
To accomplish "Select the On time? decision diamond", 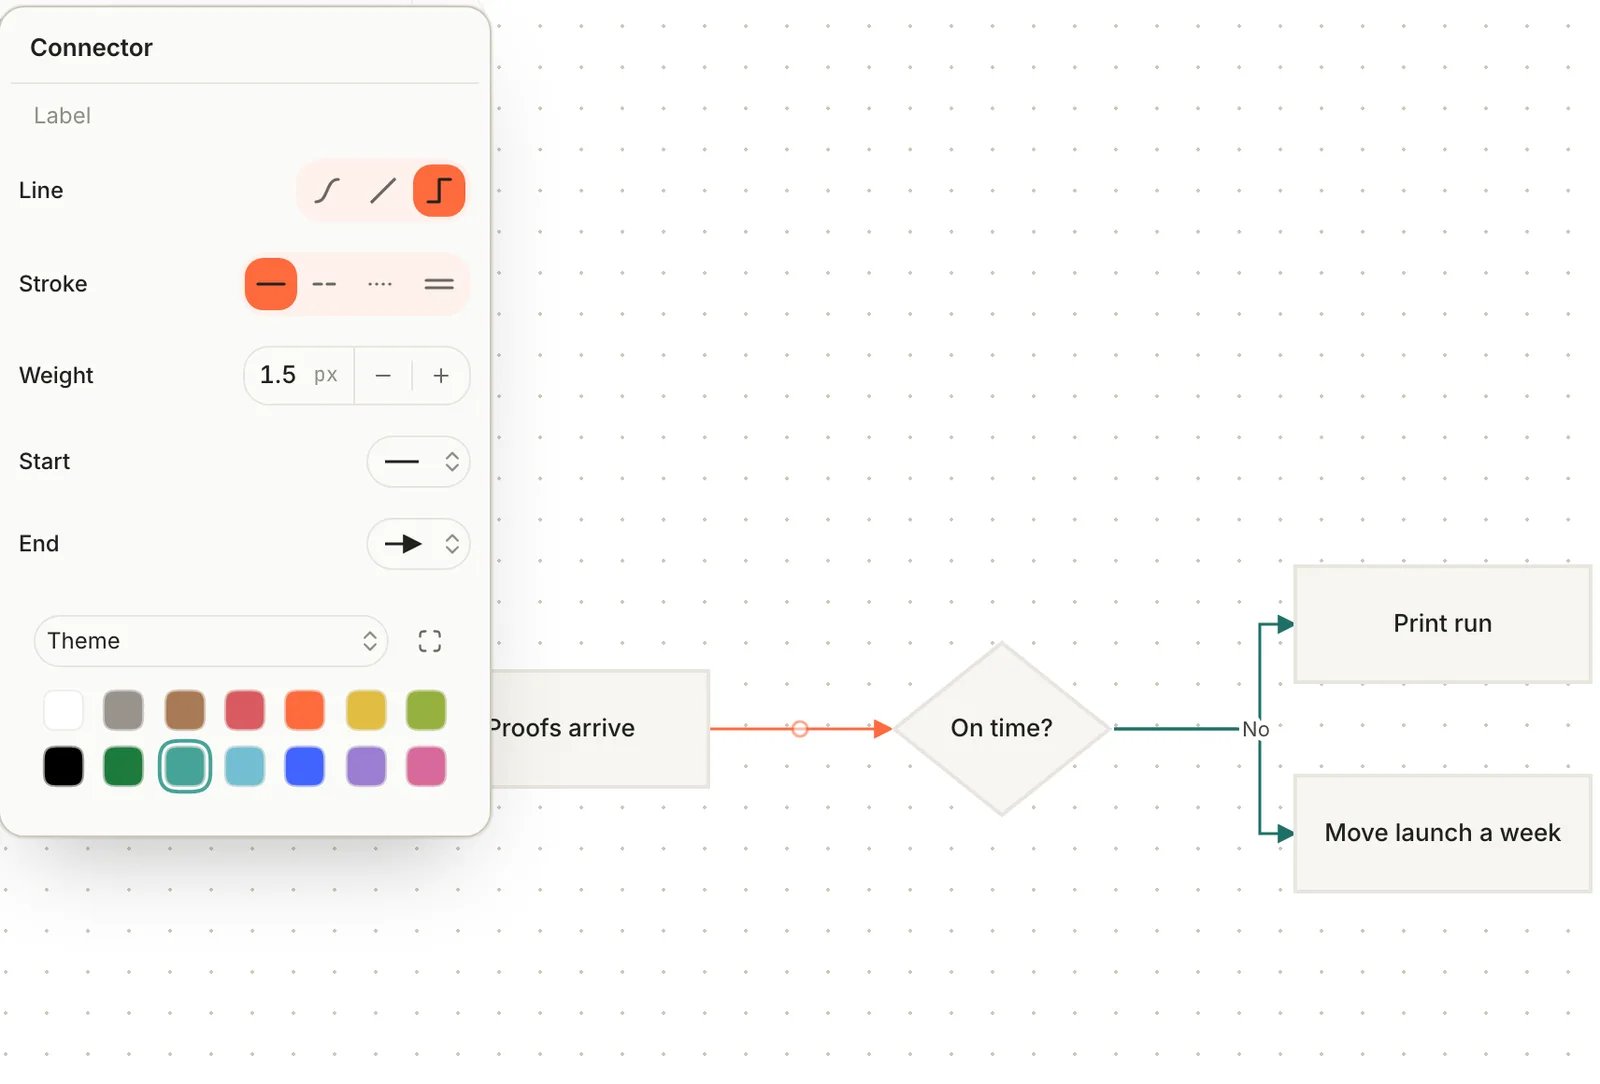I will [x=1002, y=729].
